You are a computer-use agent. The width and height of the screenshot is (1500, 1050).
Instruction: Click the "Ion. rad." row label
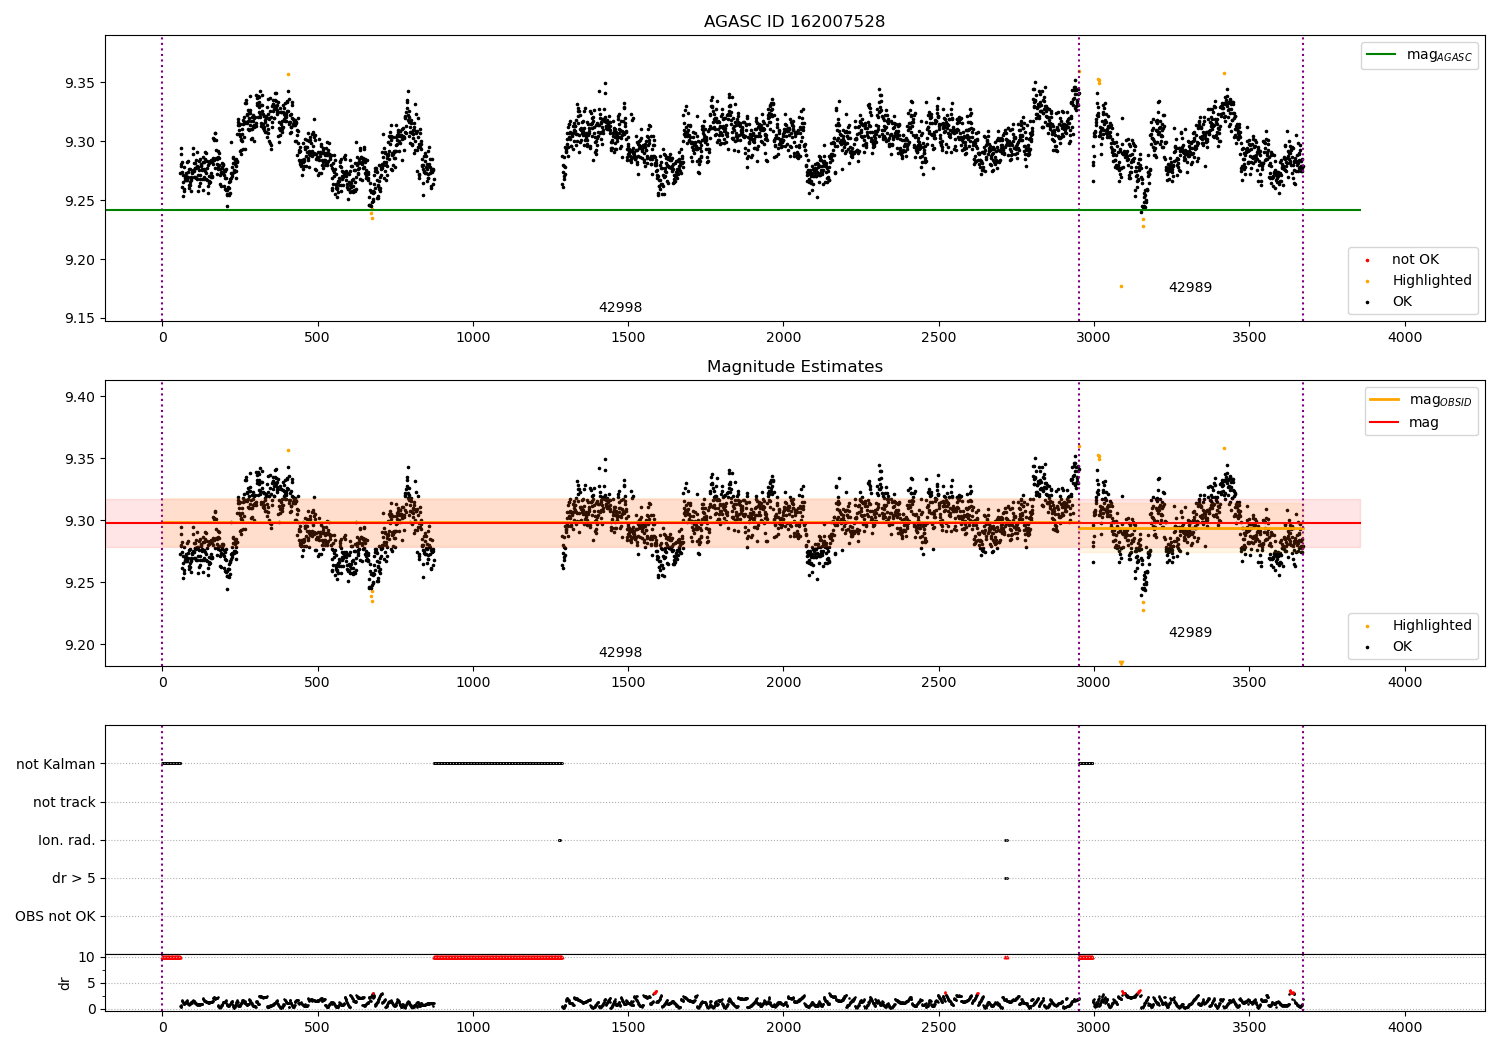[x=67, y=840]
